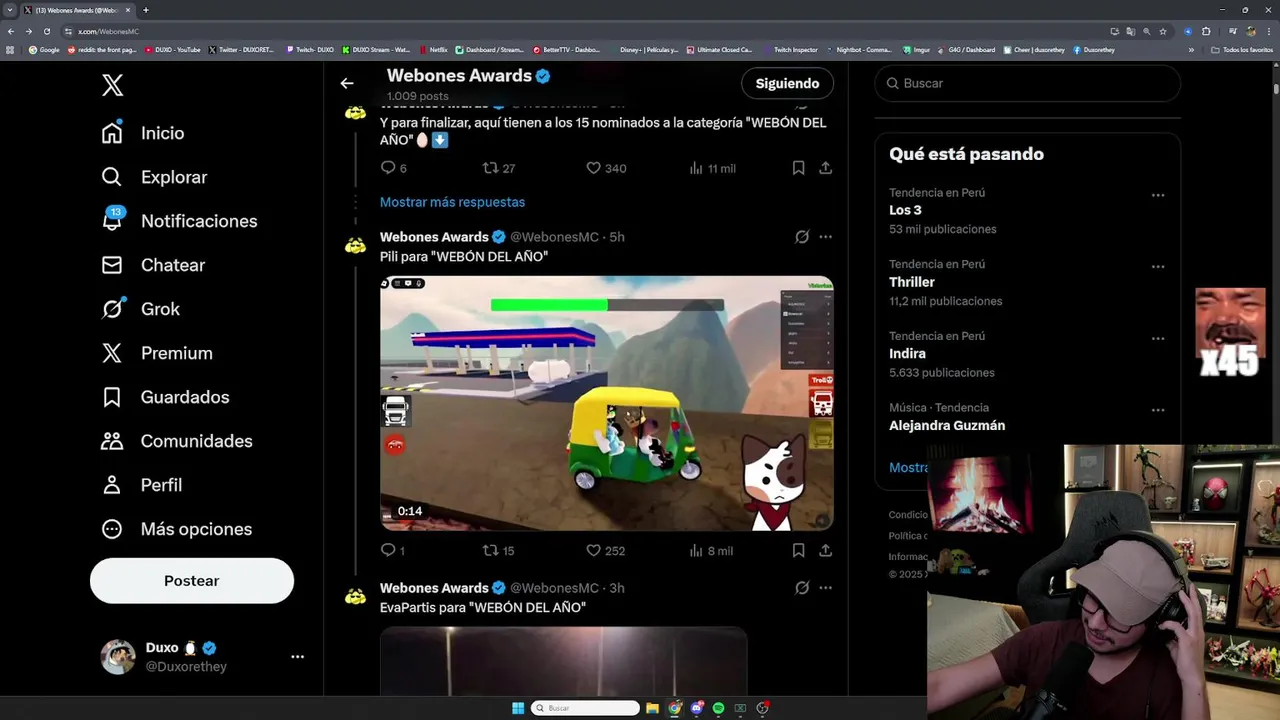This screenshot has width=1280, height=720.
Task: Click the taskbar Buscar search box
Action: tap(585, 708)
